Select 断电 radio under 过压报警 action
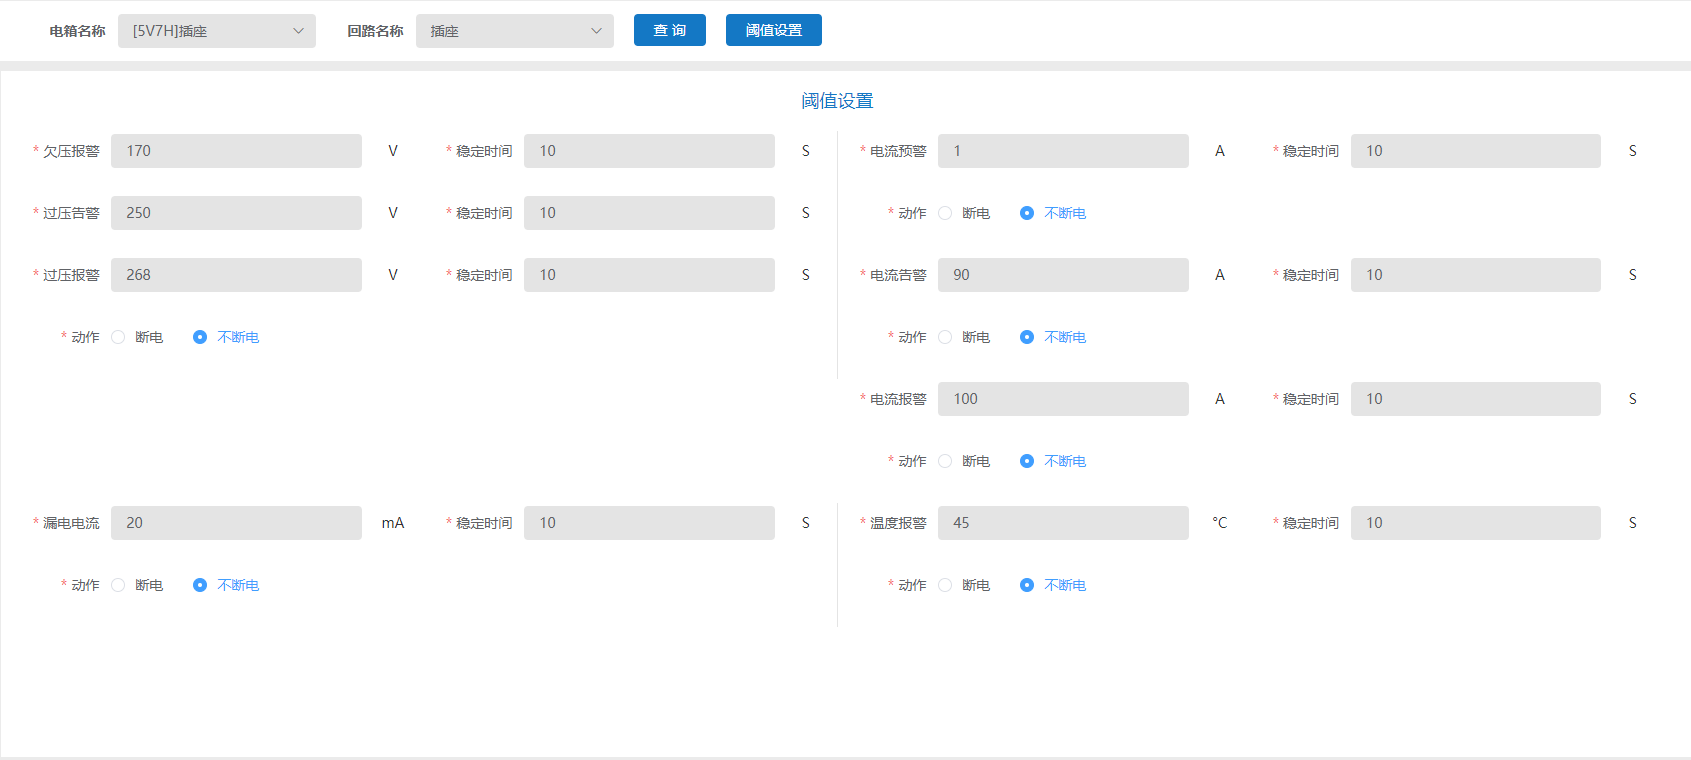The height and width of the screenshot is (760, 1691). [x=119, y=337]
